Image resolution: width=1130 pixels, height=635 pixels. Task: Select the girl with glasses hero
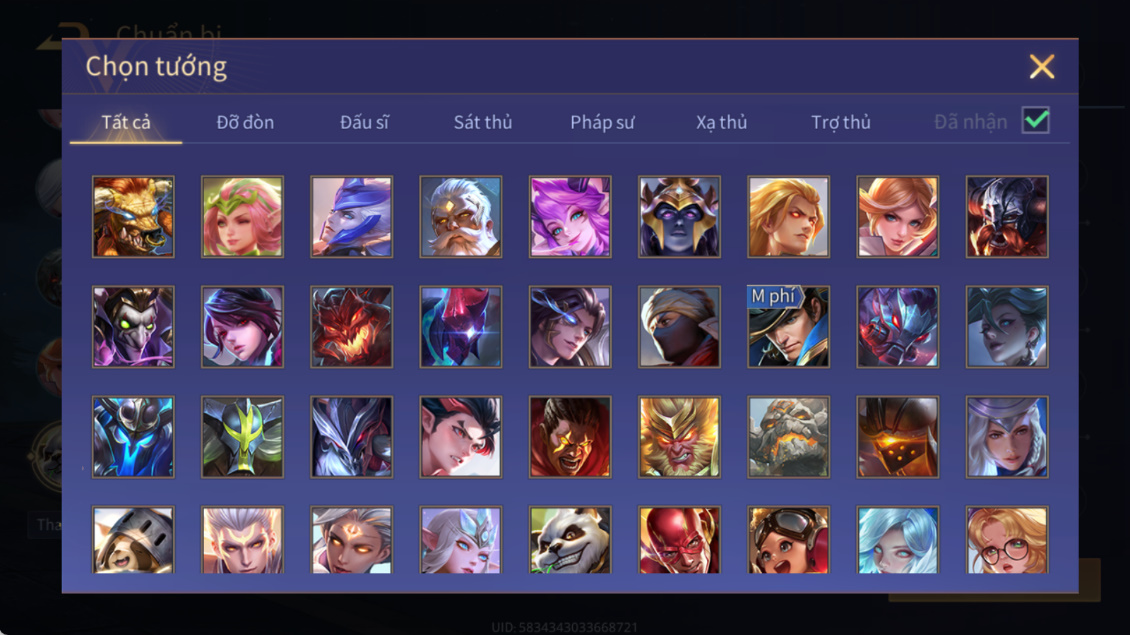point(1007,540)
